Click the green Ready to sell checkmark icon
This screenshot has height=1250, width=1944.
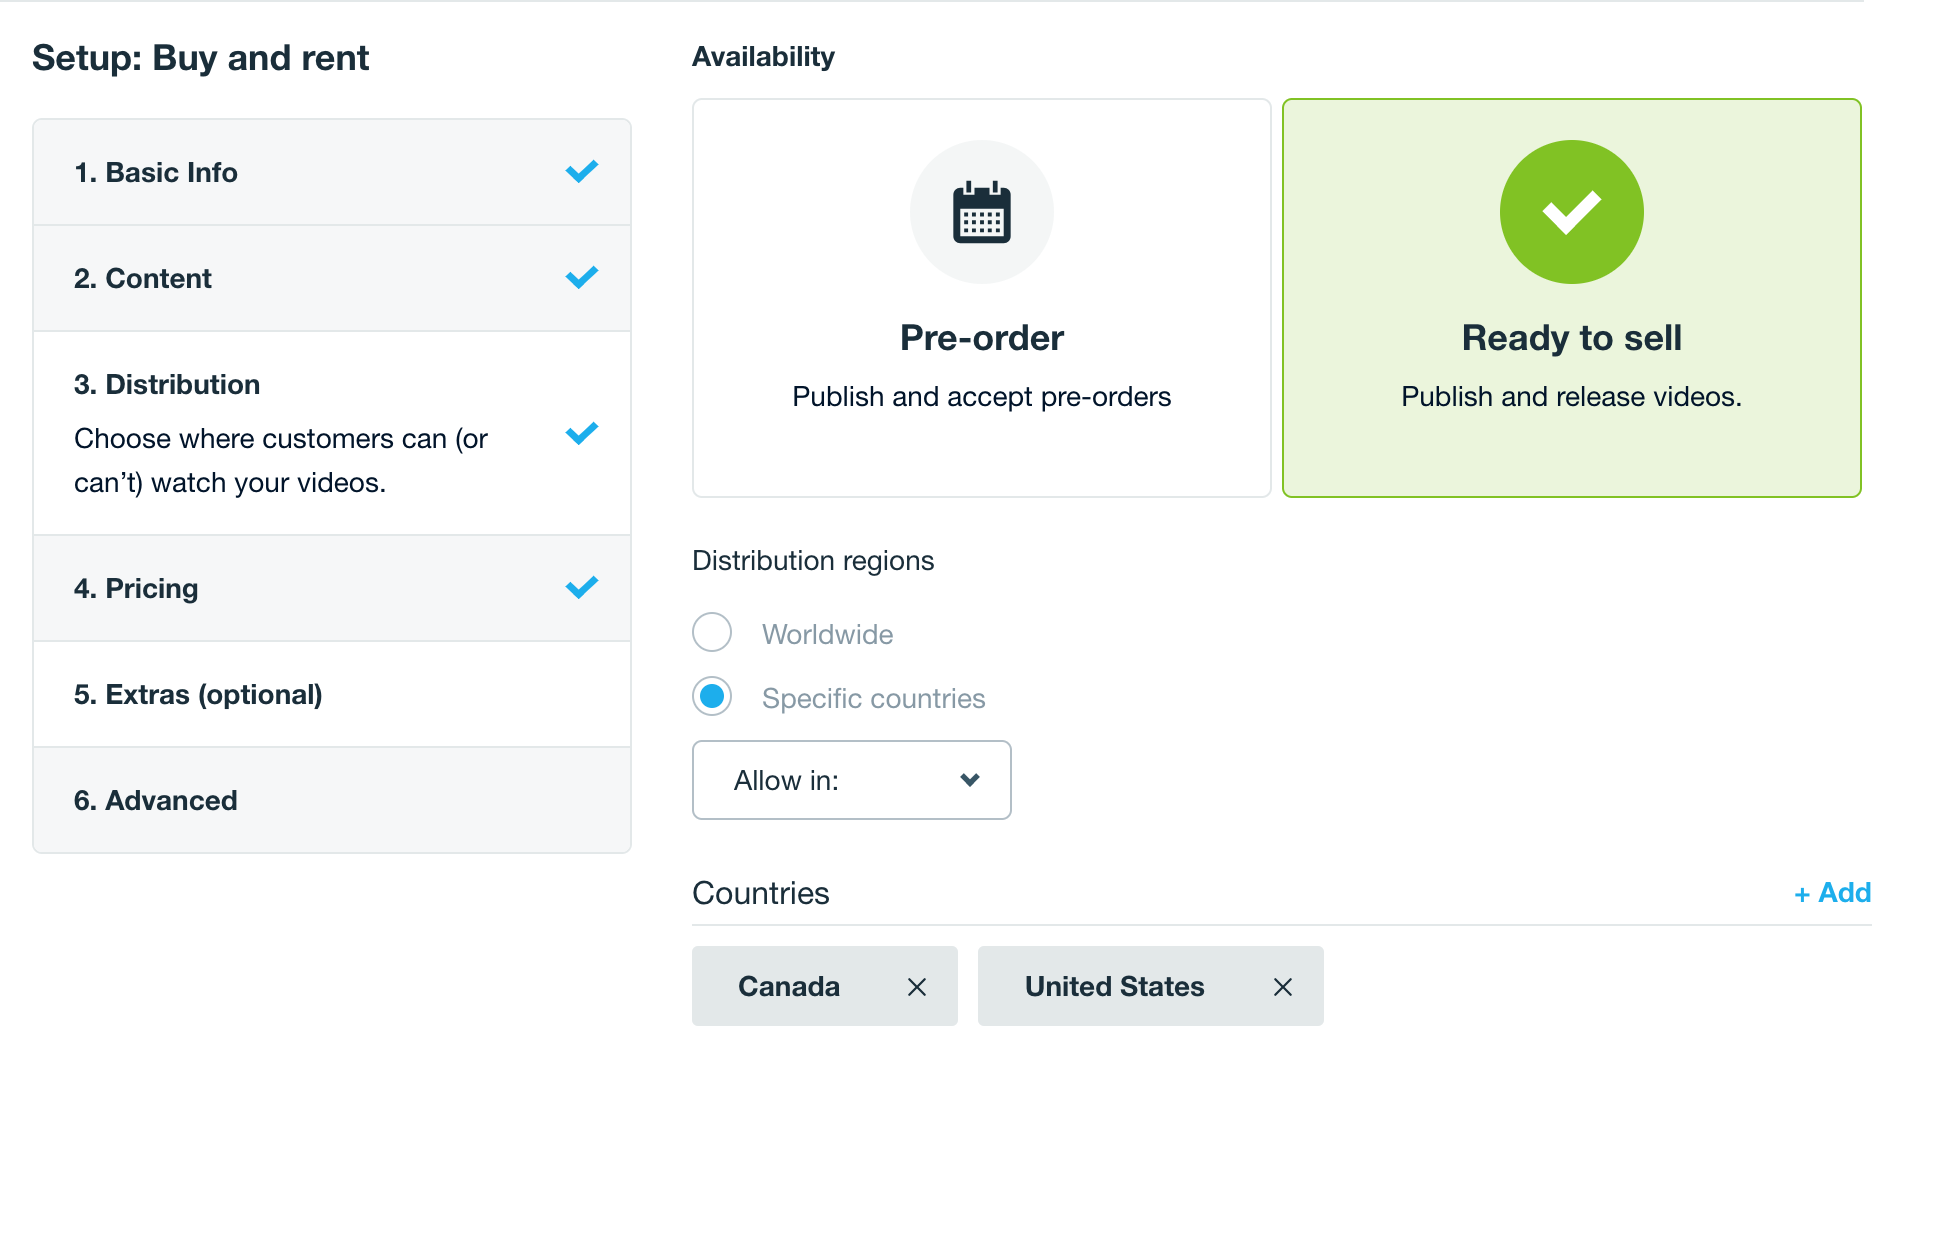(x=1571, y=212)
